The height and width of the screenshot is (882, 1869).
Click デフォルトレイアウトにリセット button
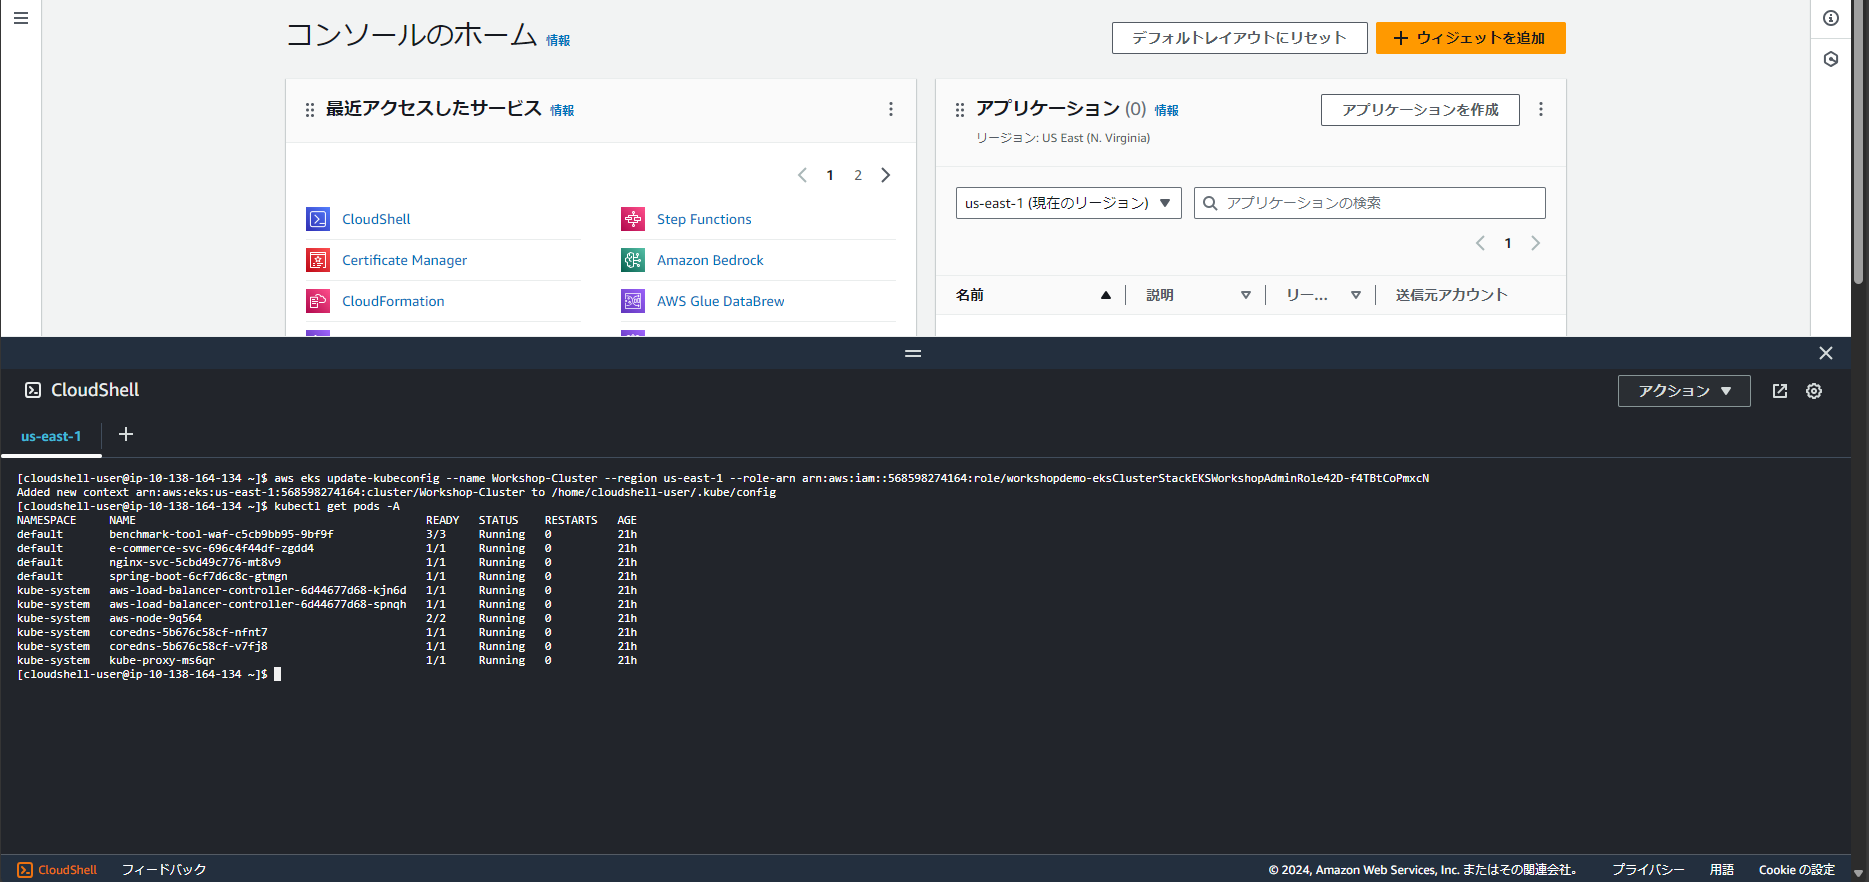(1239, 38)
